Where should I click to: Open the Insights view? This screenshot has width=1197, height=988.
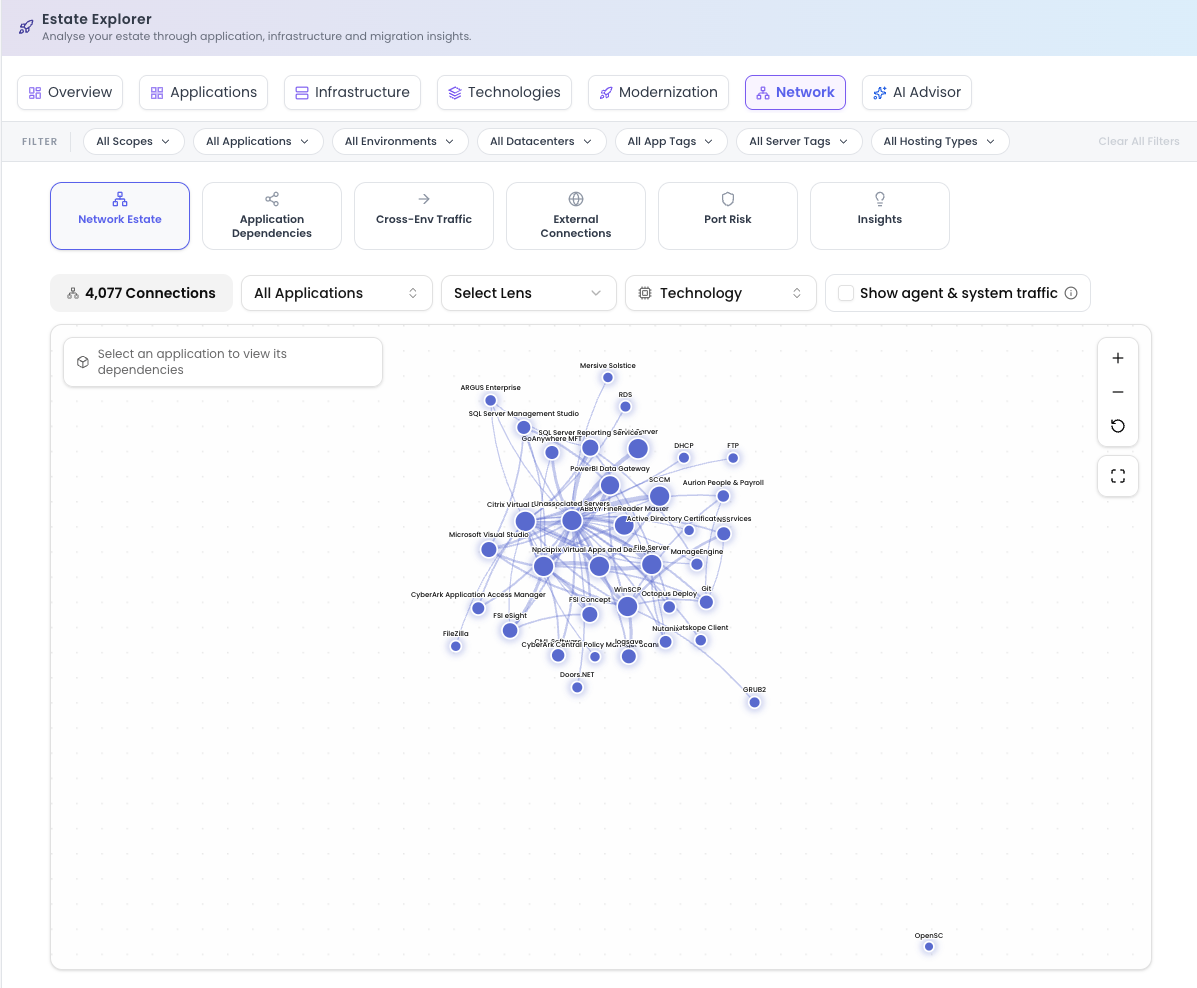879,216
